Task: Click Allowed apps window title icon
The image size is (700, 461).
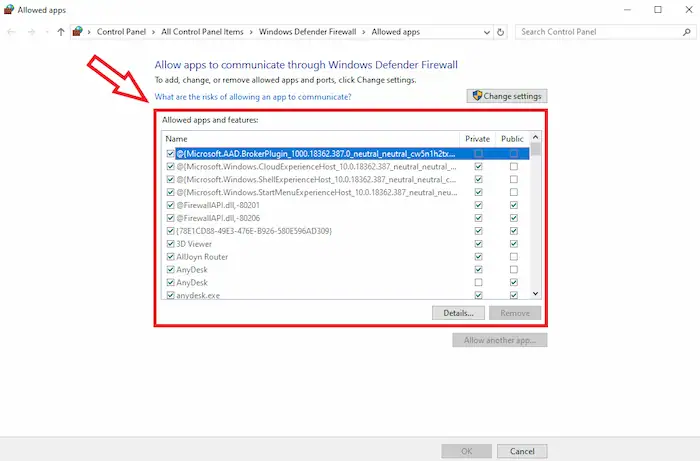Action: tap(9, 9)
